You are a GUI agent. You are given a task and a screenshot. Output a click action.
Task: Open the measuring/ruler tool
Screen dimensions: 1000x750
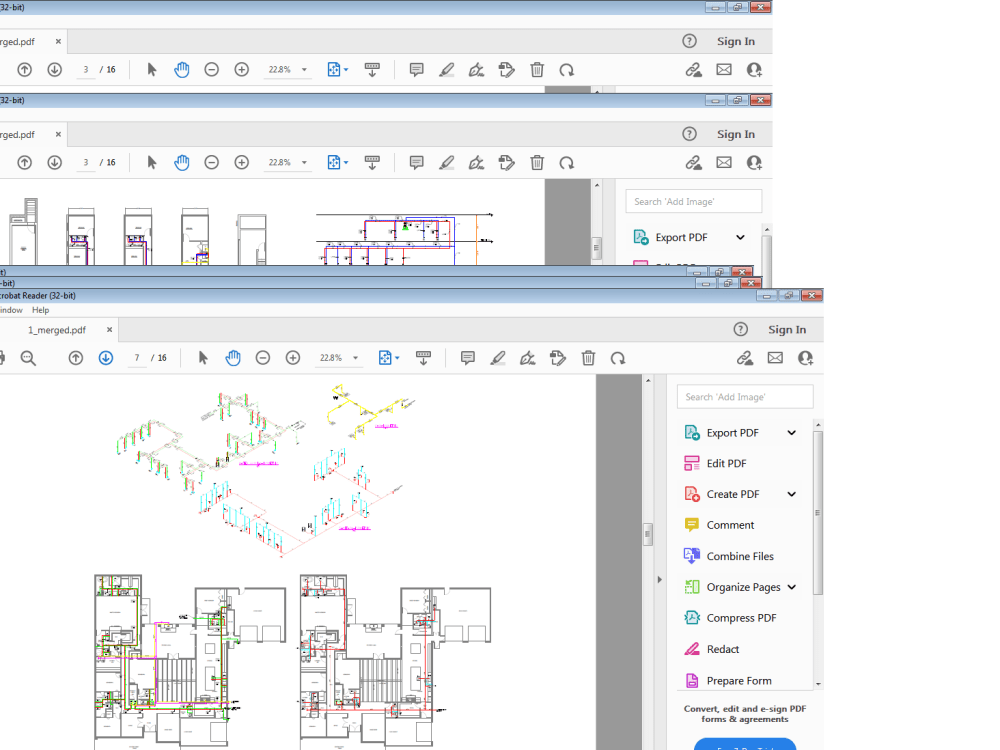tap(424, 357)
